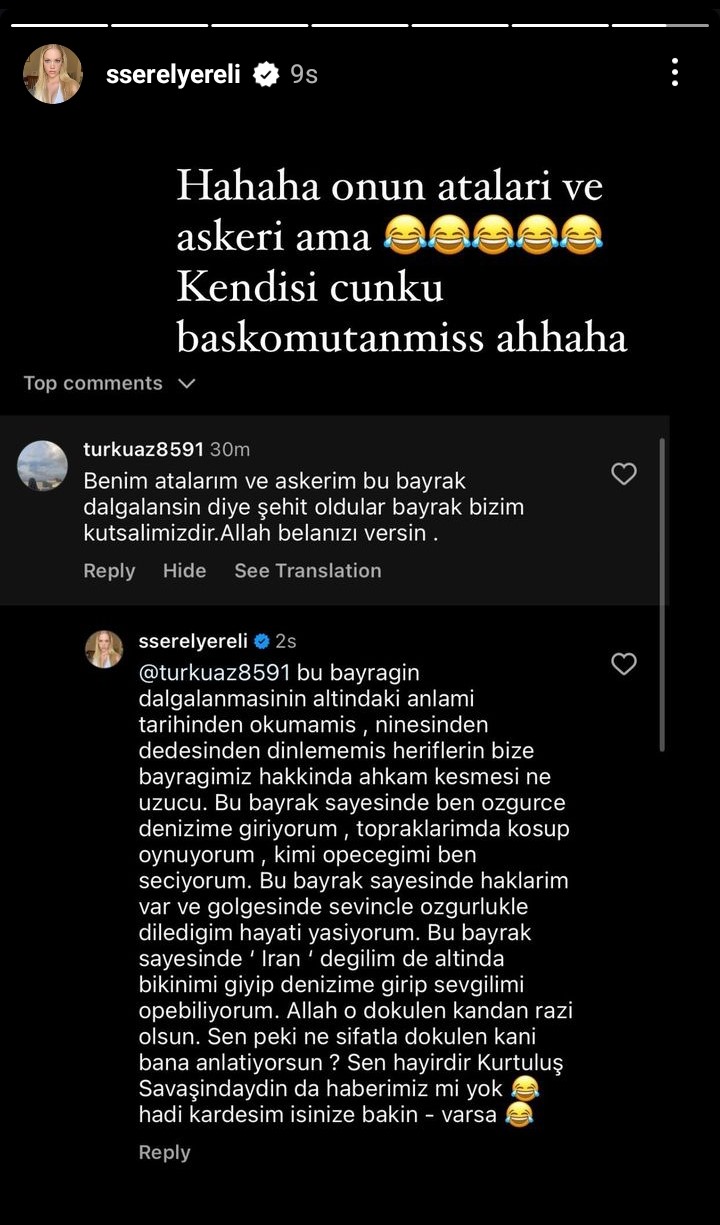Screen dimensions: 720x1225
Task: Hide the comment from turkuaz8591
Action: 184,570
